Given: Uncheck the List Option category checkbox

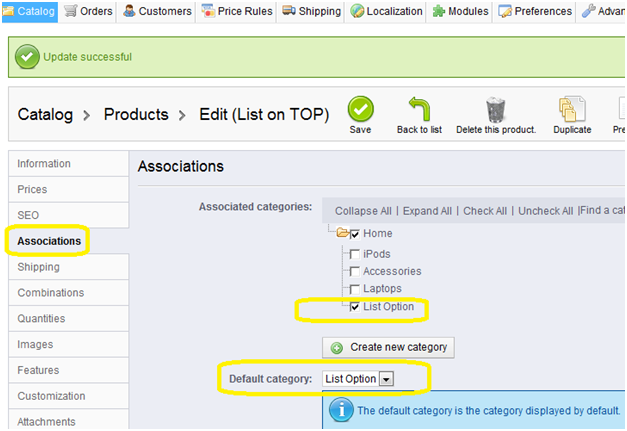Looking at the screenshot, I should 354,307.
